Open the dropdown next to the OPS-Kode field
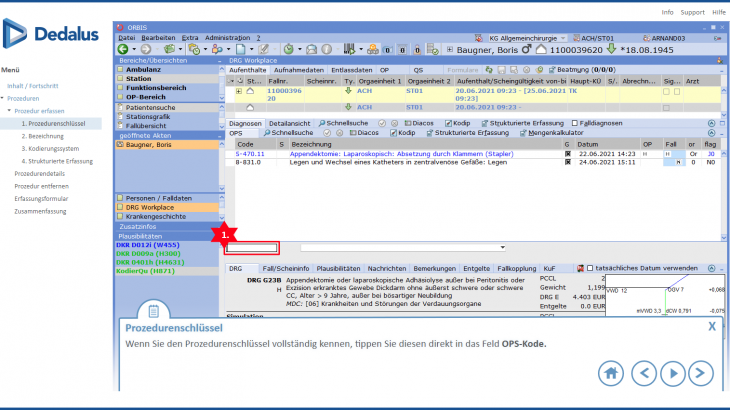Screen dimensions: 730x410 tap(502, 247)
